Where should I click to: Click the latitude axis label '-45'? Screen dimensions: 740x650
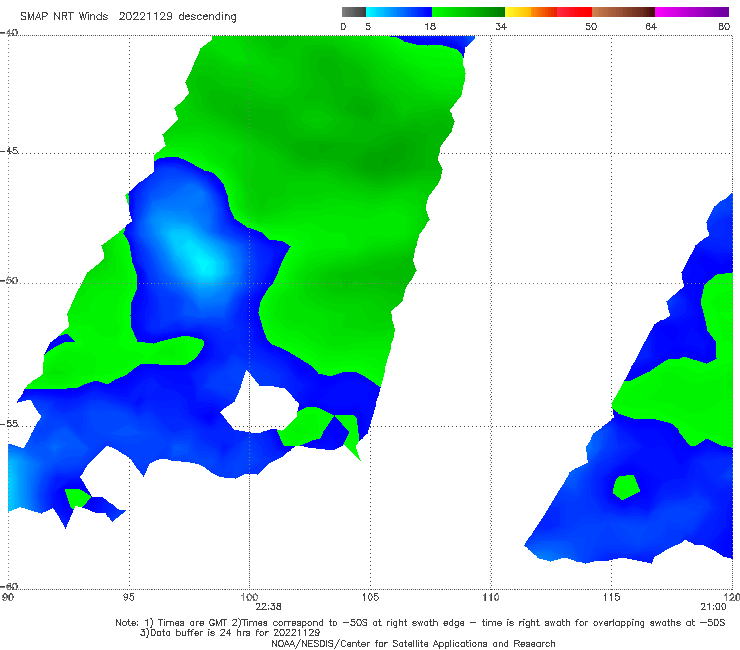click(9, 151)
